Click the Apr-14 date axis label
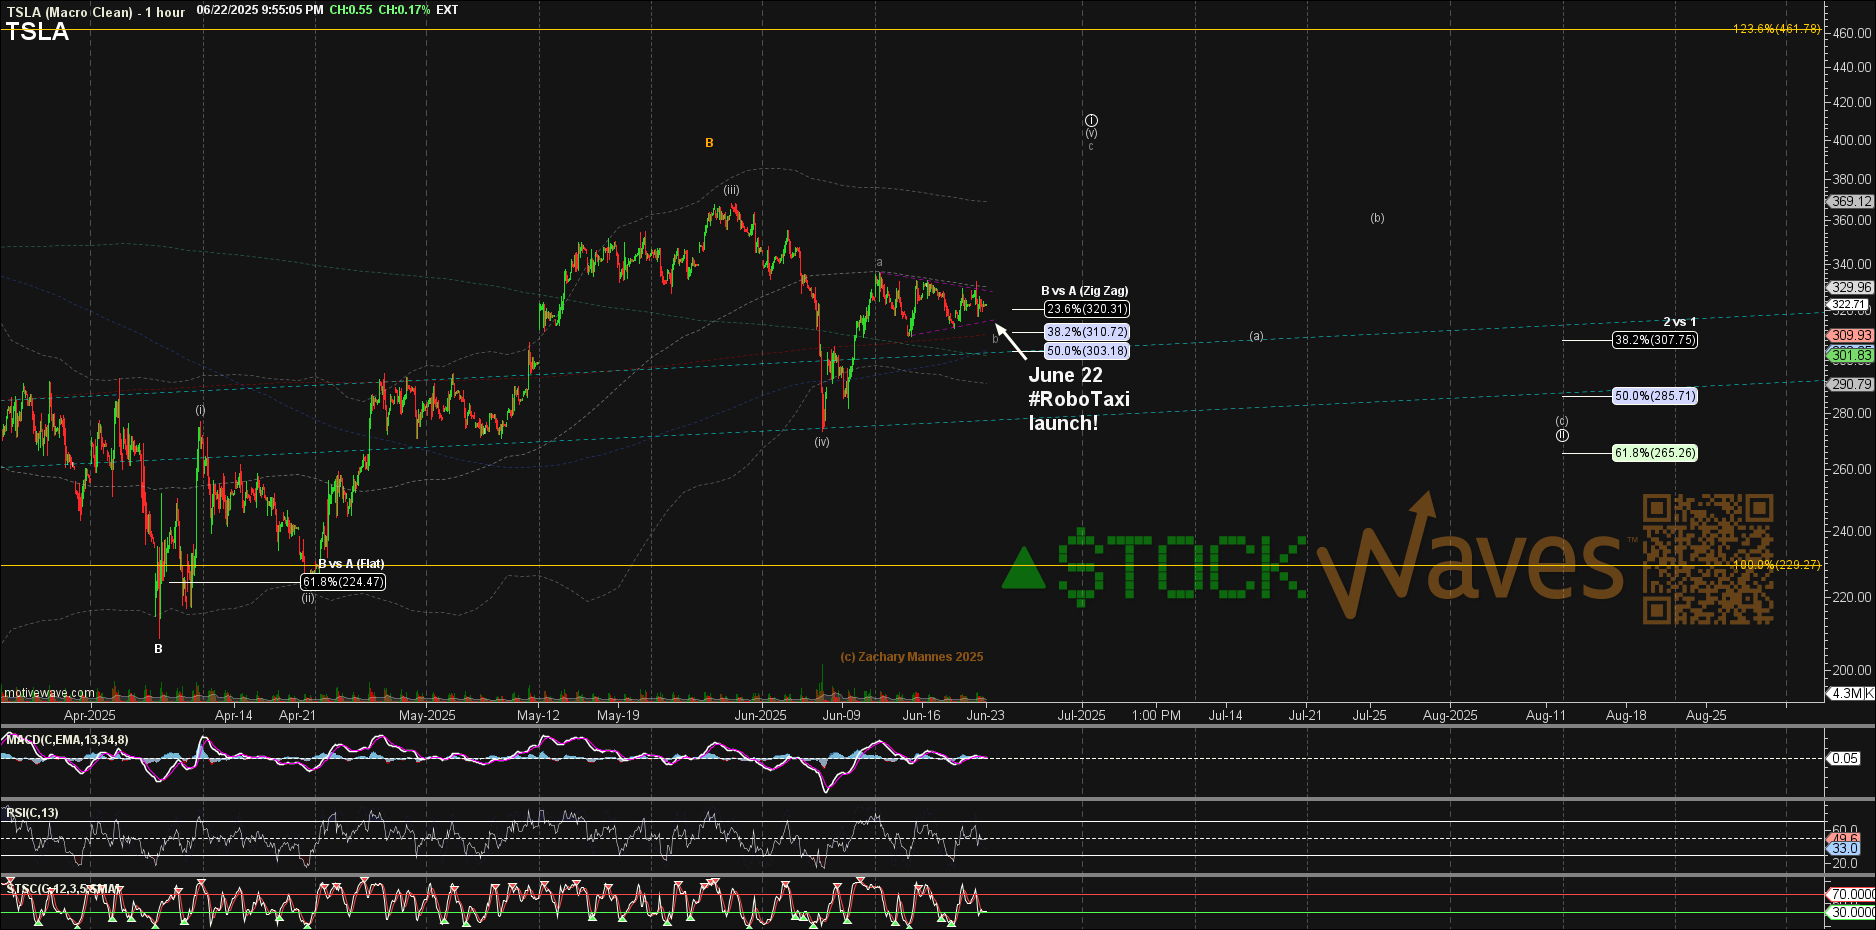Image resolution: width=1876 pixels, height=930 pixels. click(x=234, y=715)
